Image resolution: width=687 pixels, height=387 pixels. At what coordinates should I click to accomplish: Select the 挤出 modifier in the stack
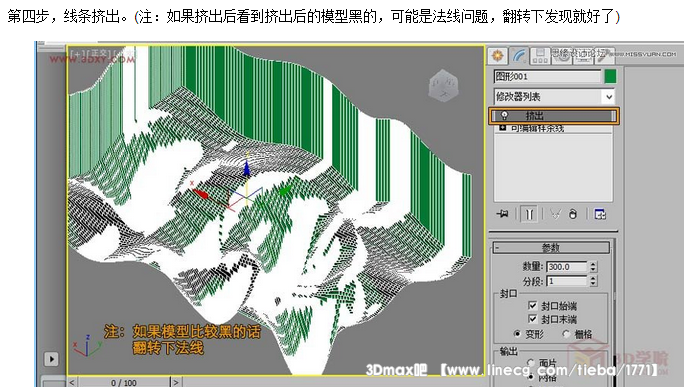pos(554,116)
